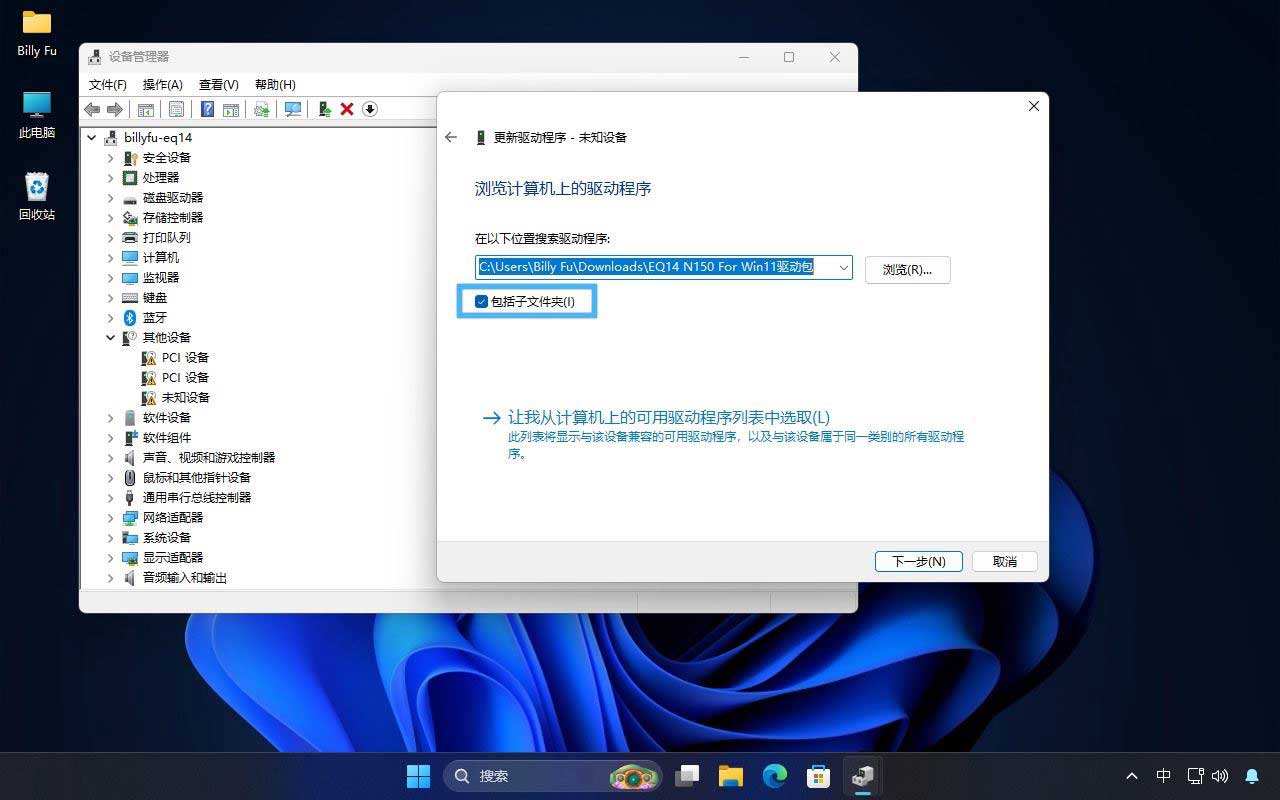Click the 下一步(N) button

[918, 561]
